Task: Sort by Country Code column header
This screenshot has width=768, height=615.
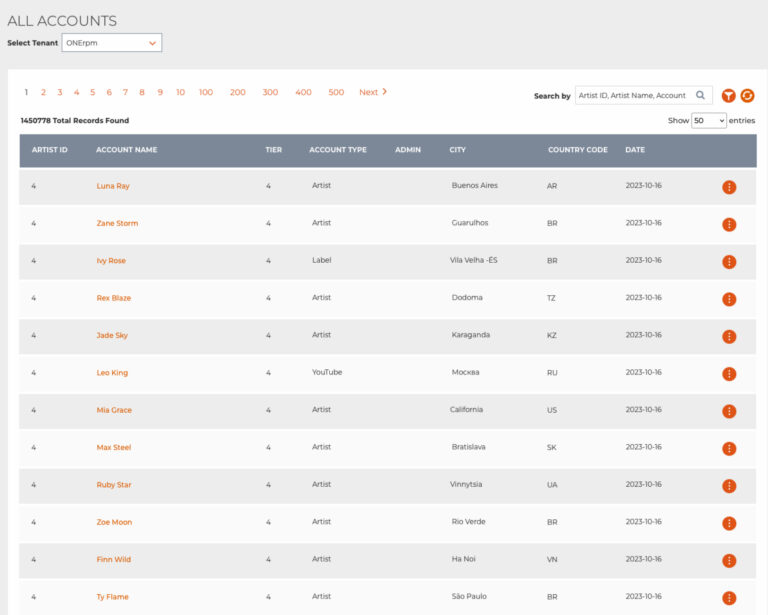Action: click(577, 150)
